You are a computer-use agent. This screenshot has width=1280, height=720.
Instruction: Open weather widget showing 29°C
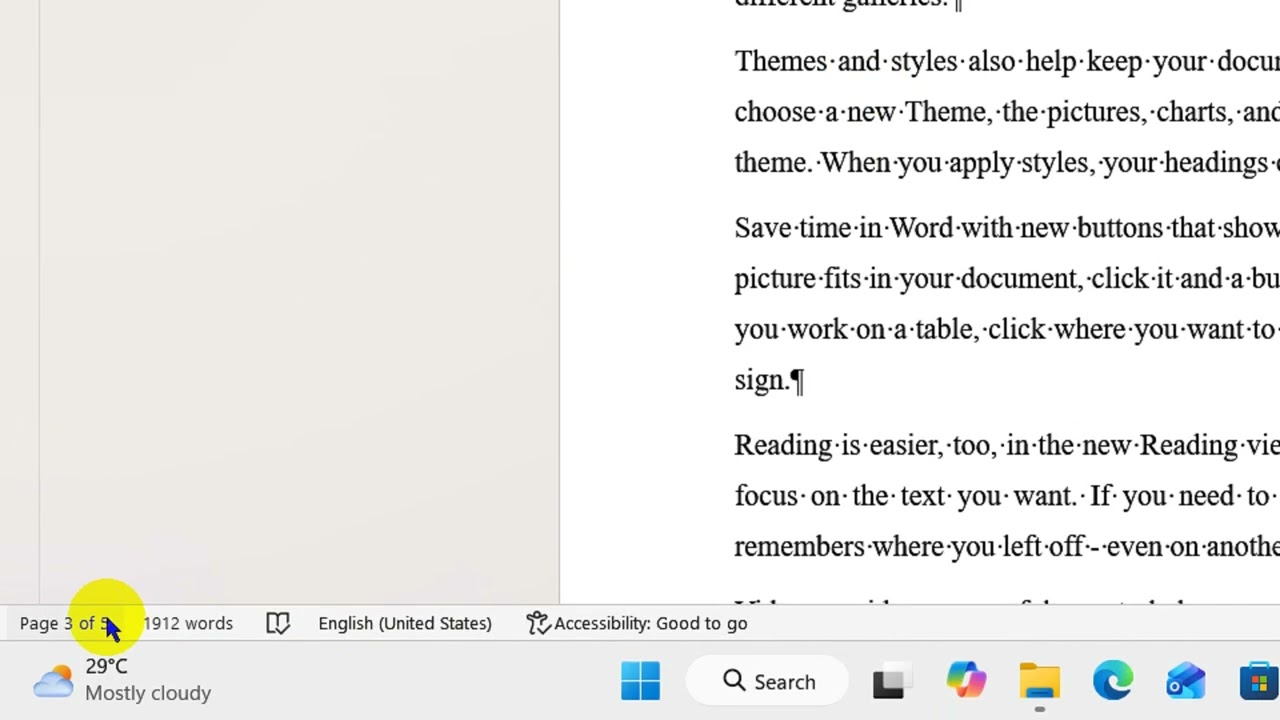coord(122,680)
